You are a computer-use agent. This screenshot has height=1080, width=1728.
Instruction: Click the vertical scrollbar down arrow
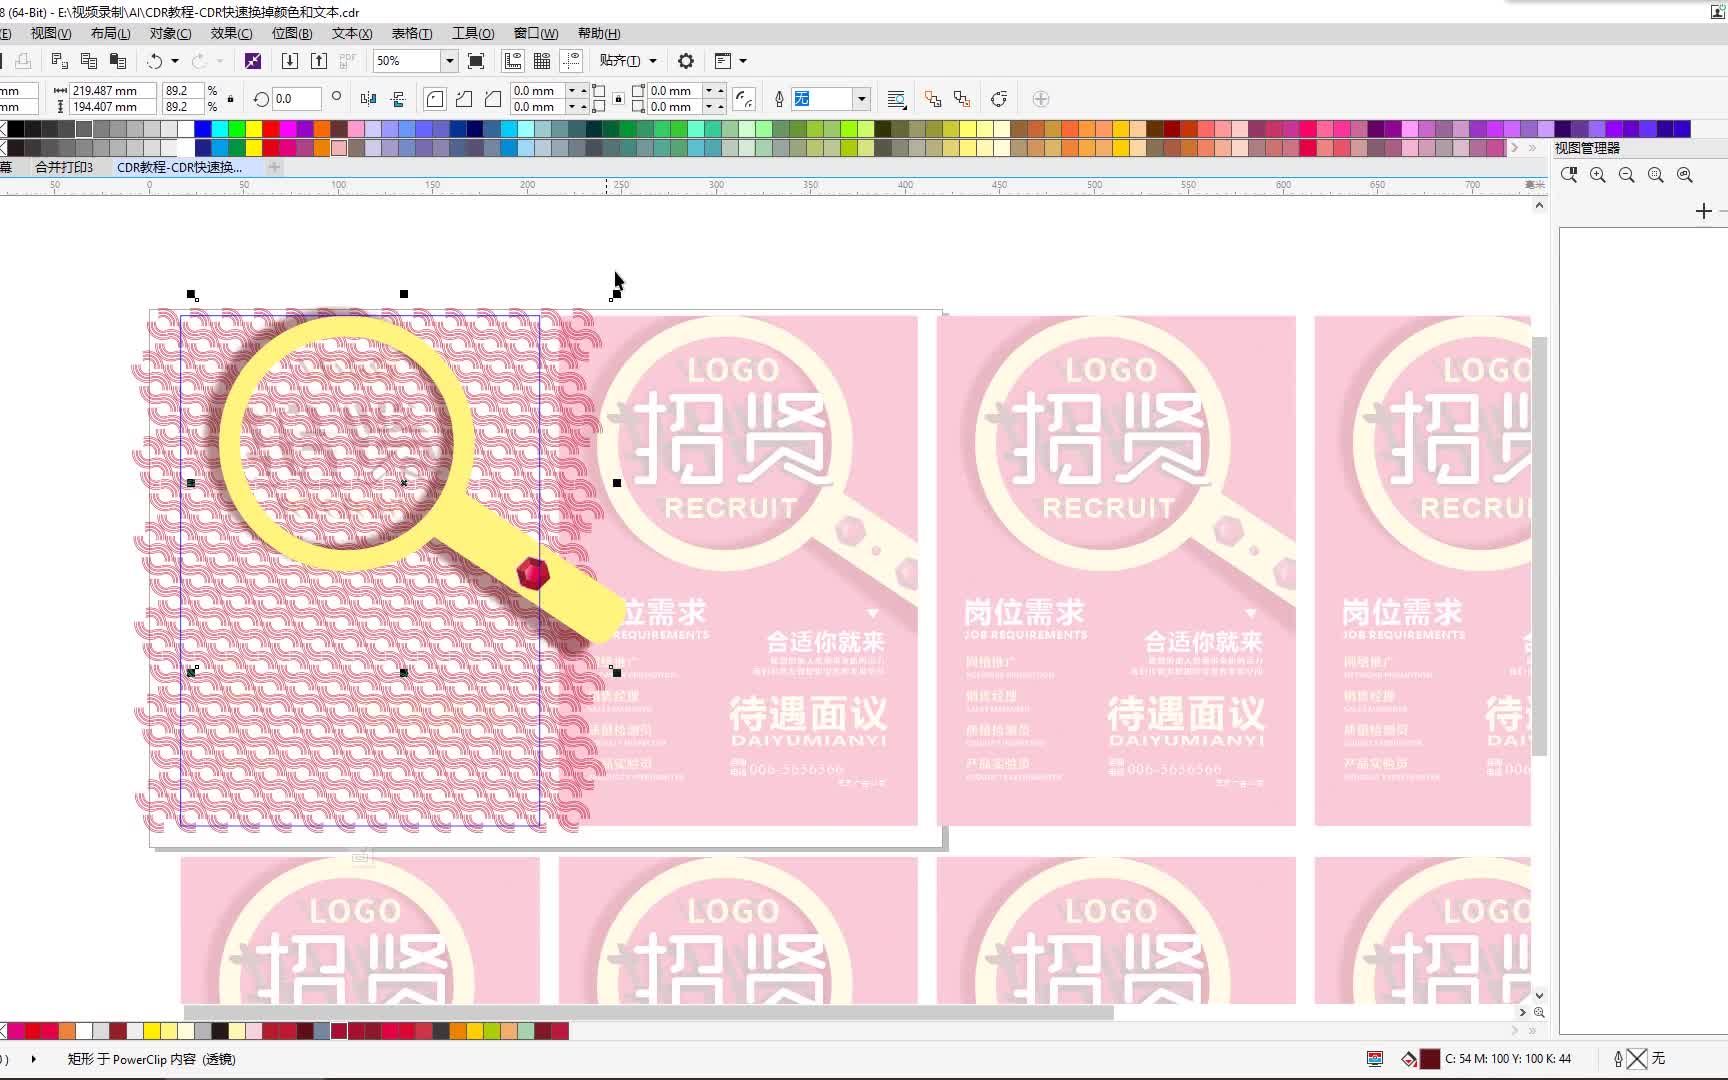(x=1539, y=995)
